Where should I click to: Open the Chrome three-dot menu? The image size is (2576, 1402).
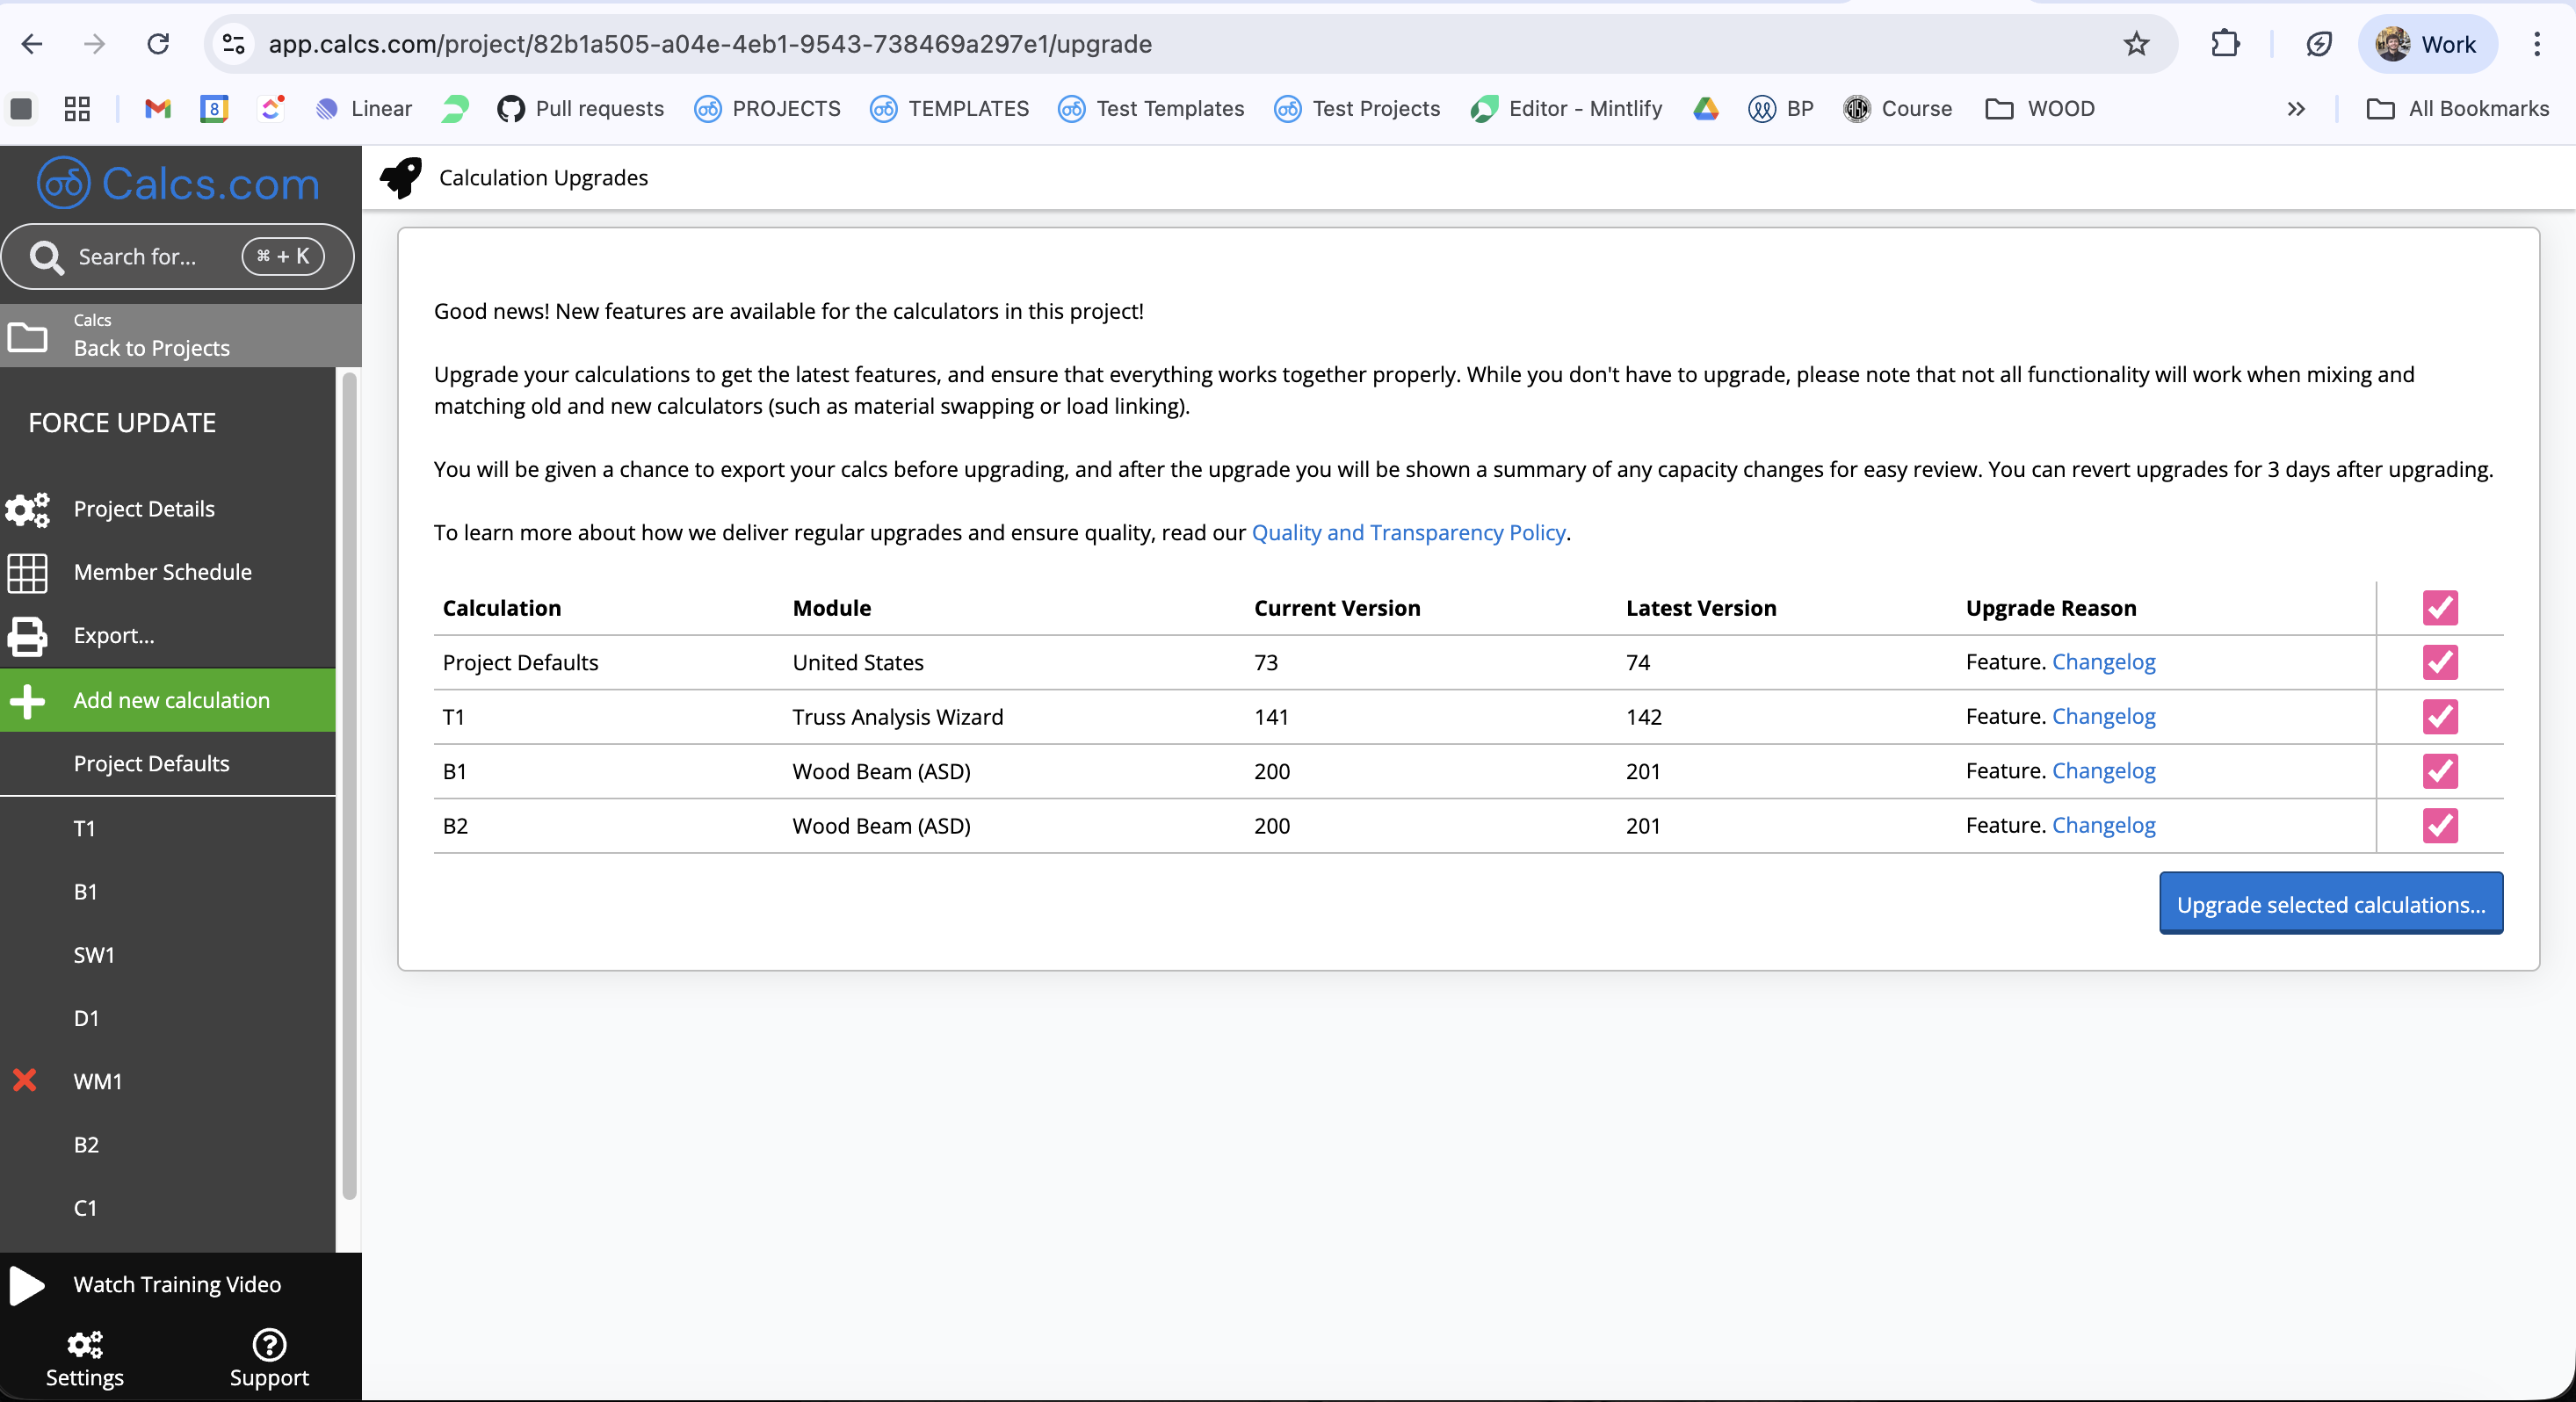pos(2536,44)
